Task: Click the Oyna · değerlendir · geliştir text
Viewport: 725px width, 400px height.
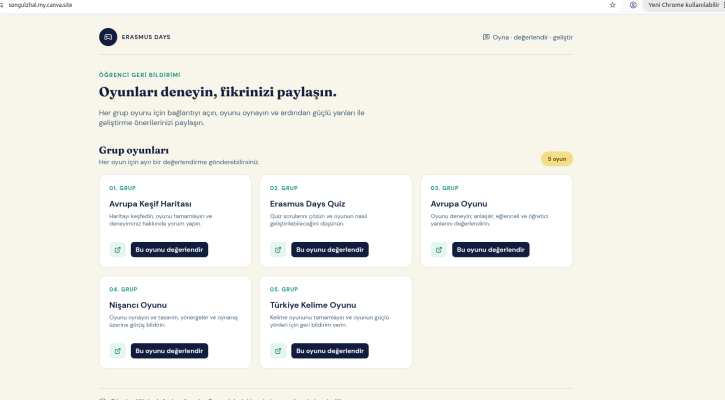Action: pos(533,37)
